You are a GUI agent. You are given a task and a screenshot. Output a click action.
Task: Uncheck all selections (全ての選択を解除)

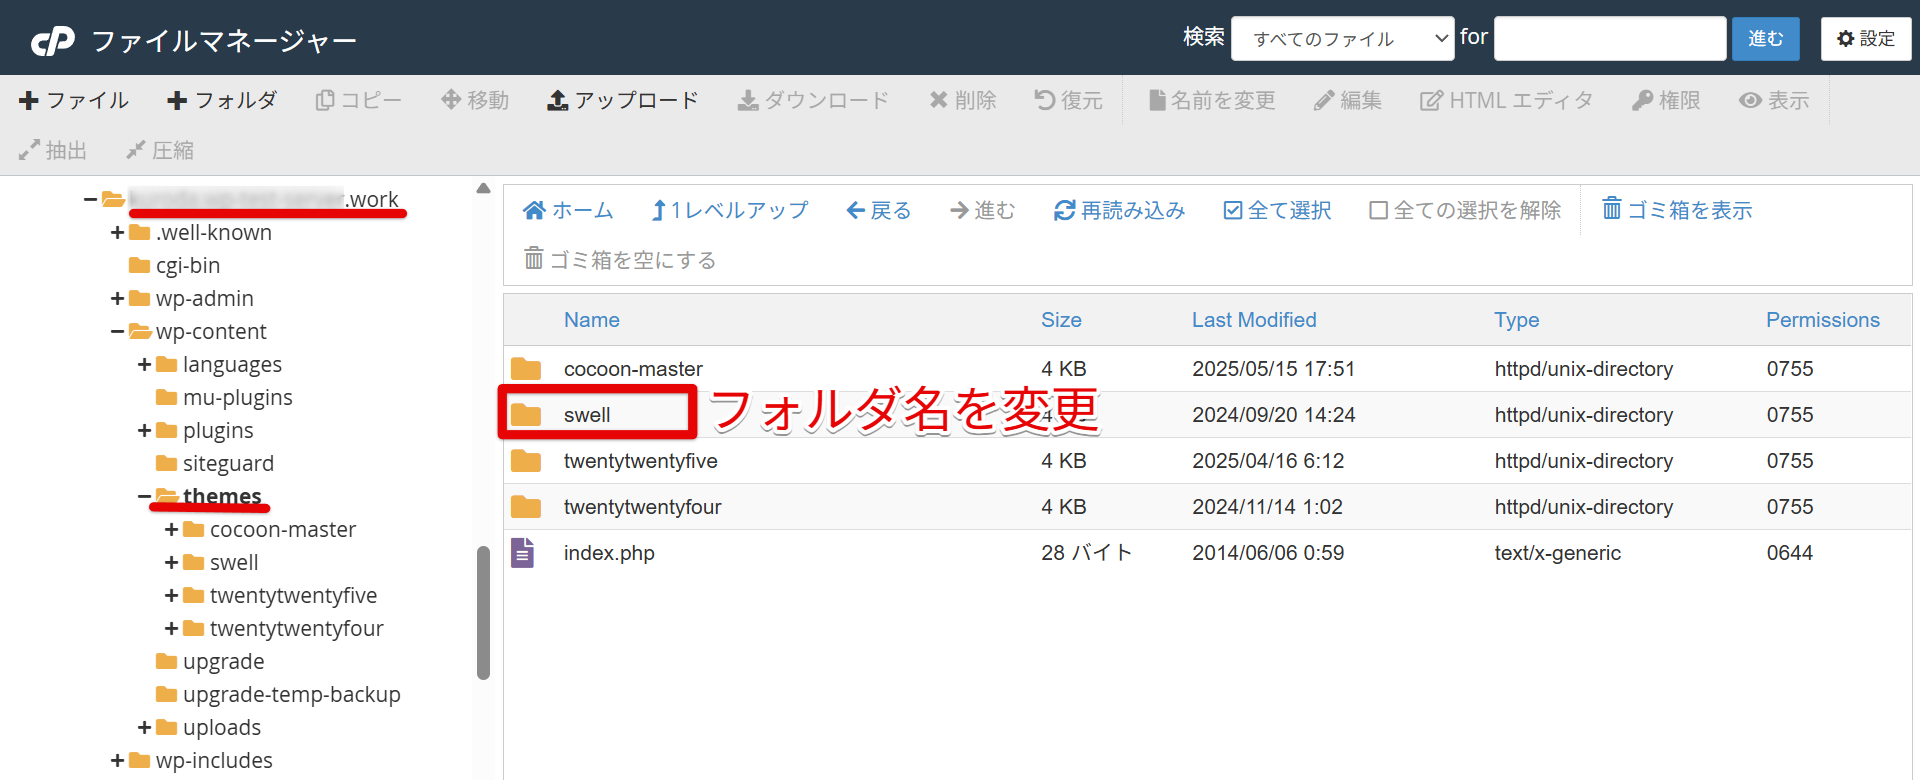(x=1465, y=210)
